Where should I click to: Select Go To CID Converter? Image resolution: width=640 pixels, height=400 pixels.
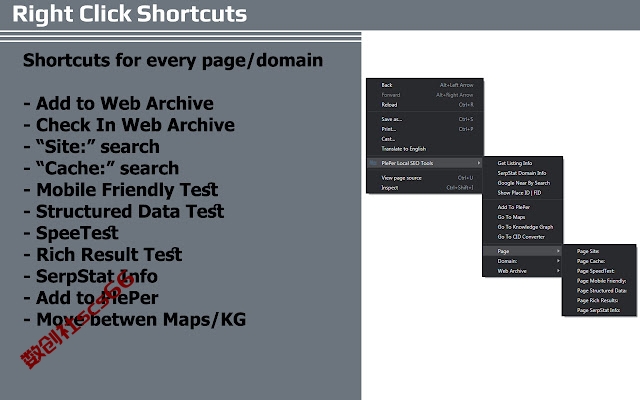click(x=522, y=236)
